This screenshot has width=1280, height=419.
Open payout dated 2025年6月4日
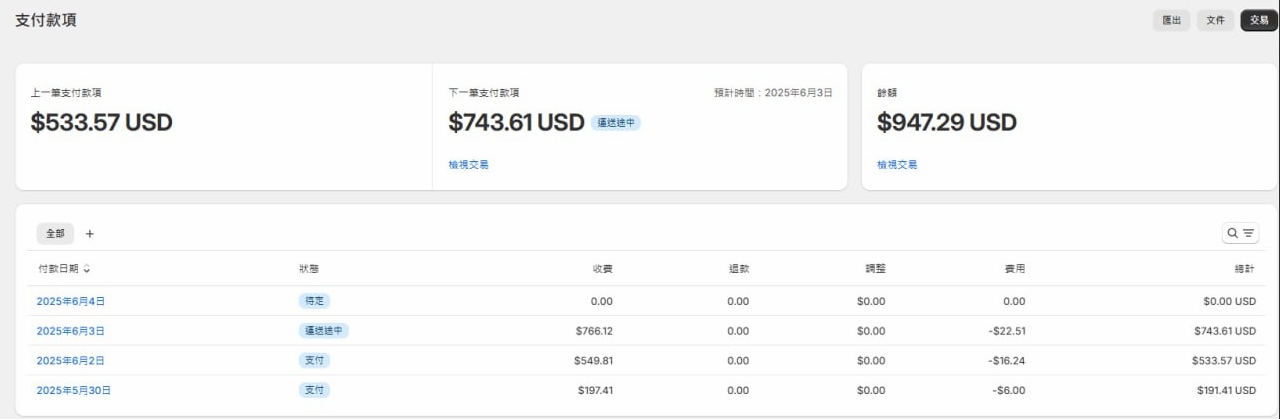click(71, 301)
